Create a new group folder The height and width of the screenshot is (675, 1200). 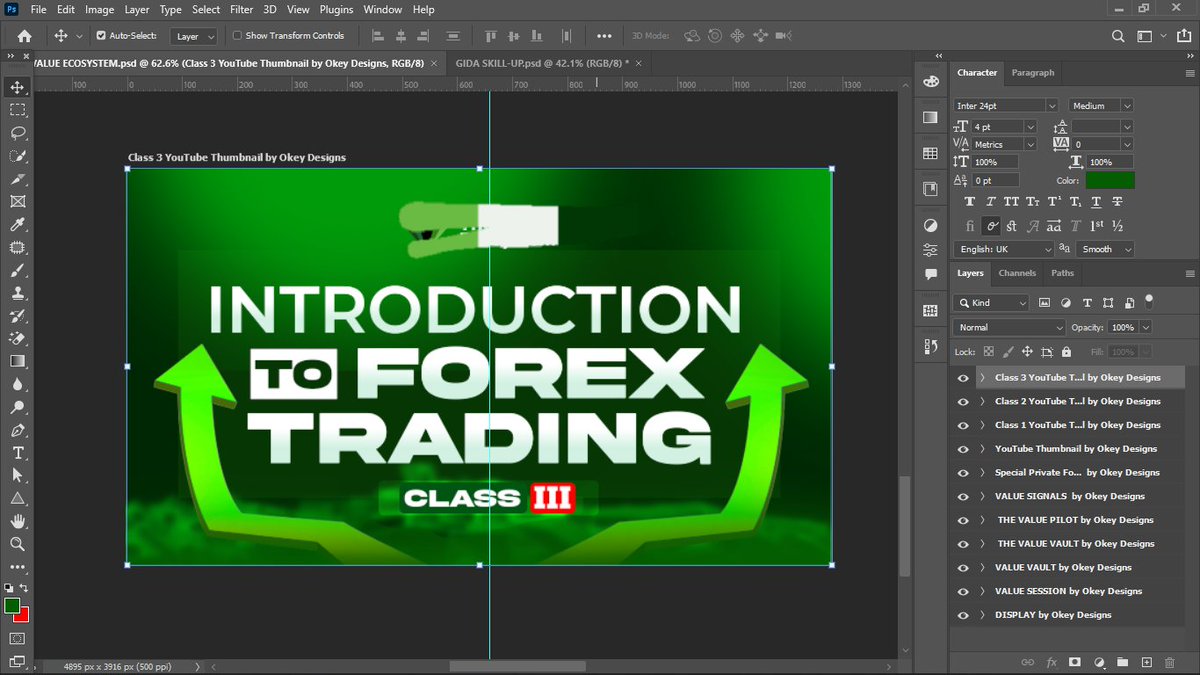click(1123, 662)
